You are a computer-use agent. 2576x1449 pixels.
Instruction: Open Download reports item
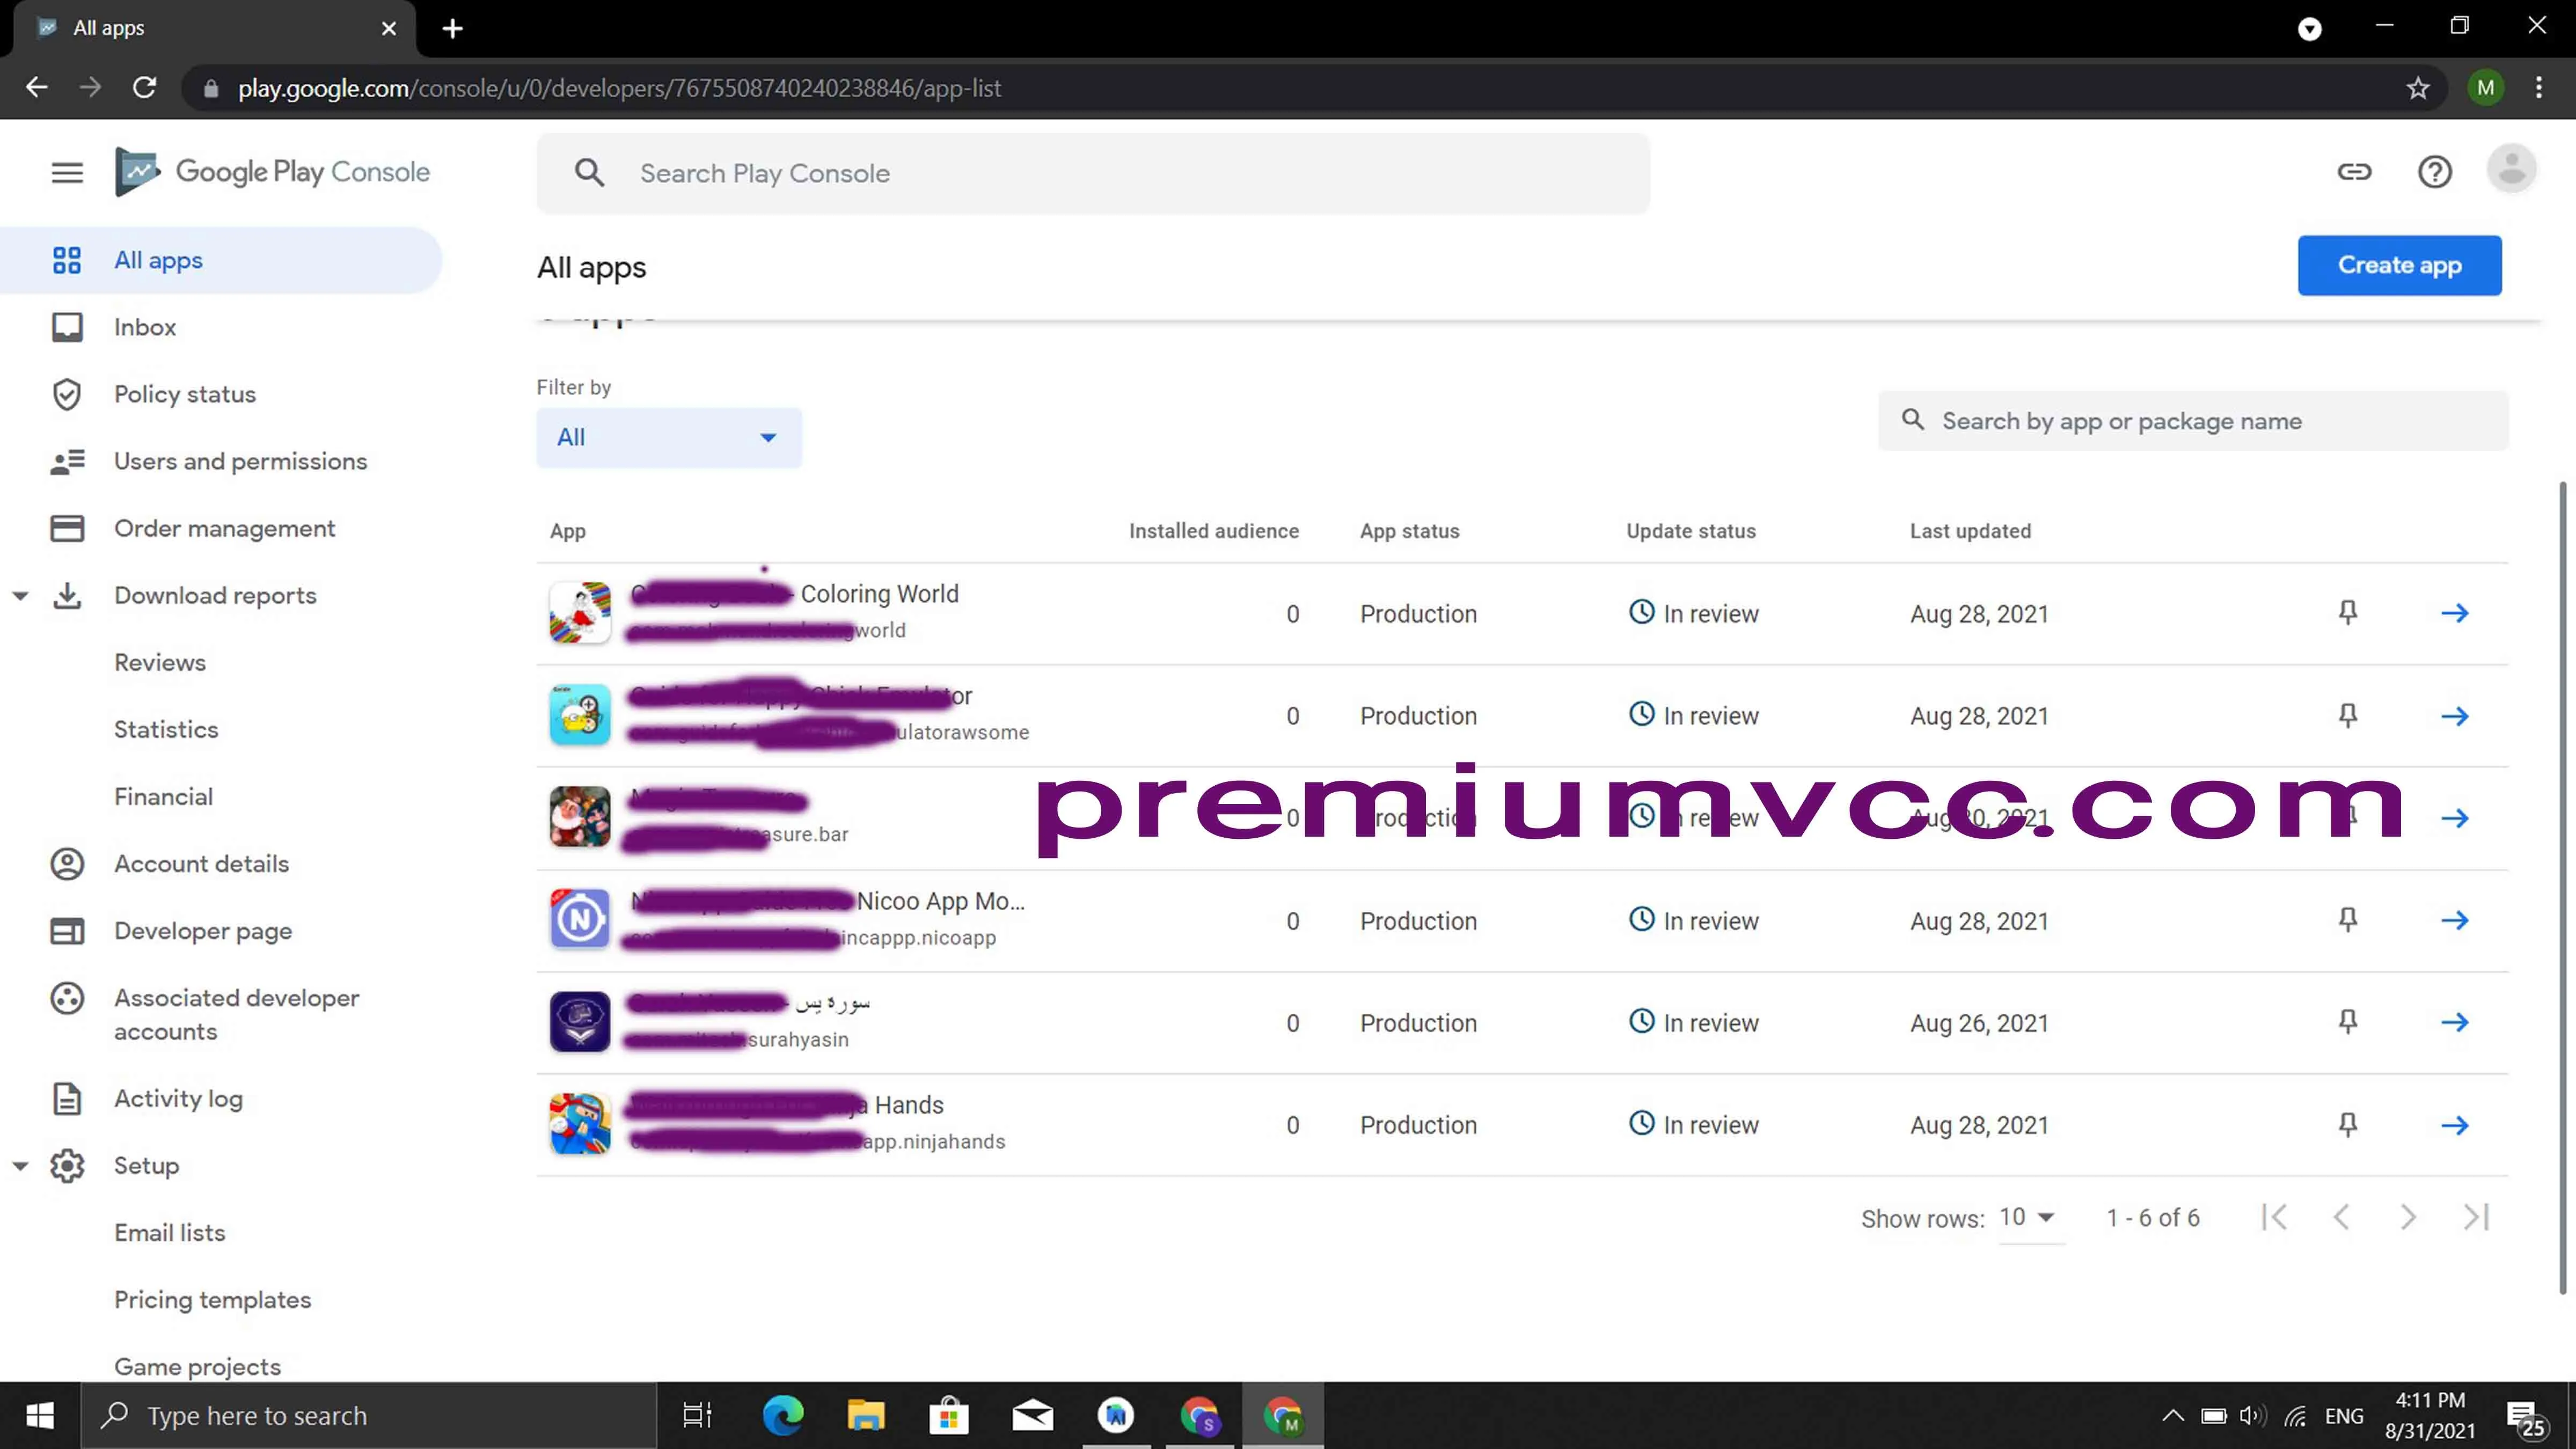tap(215, 595)
